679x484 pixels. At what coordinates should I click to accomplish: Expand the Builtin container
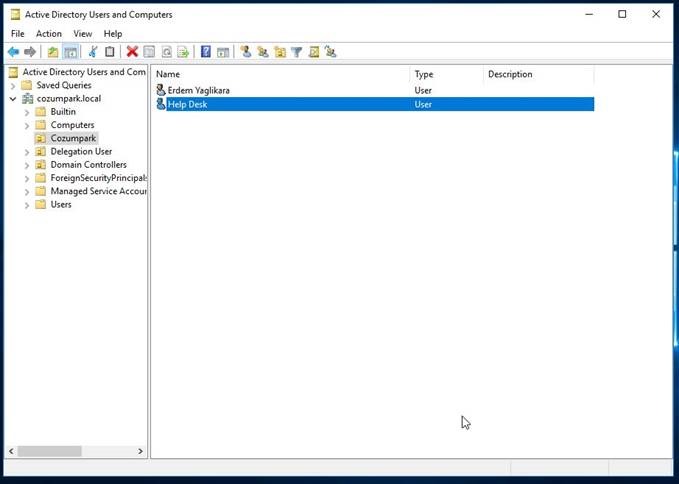point(27,112)
